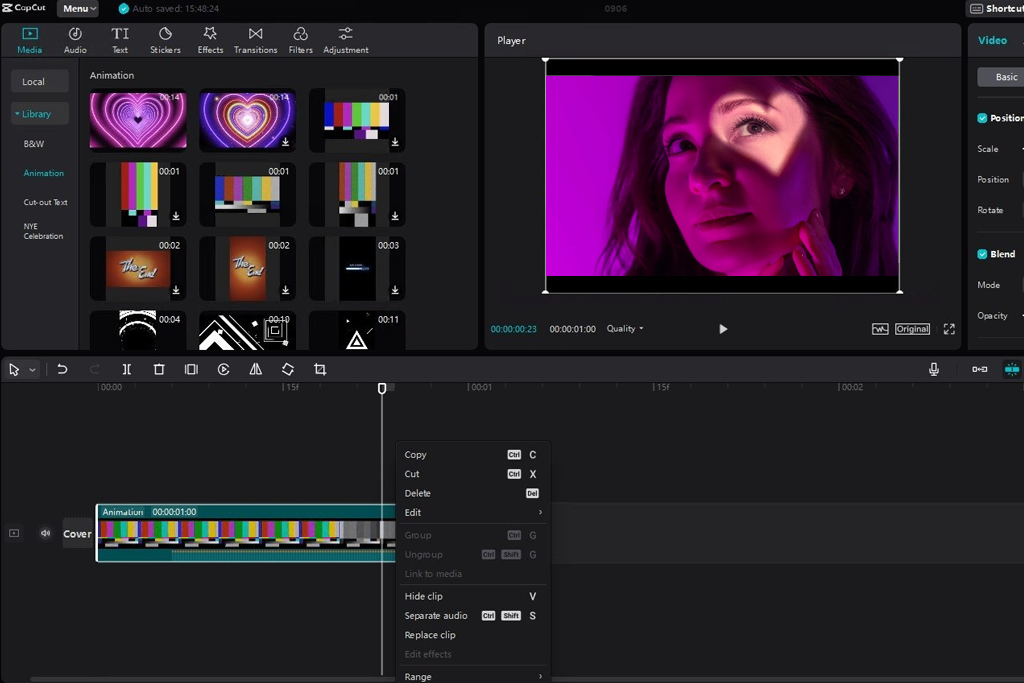Expand the Edit submenu

[473, 513]
